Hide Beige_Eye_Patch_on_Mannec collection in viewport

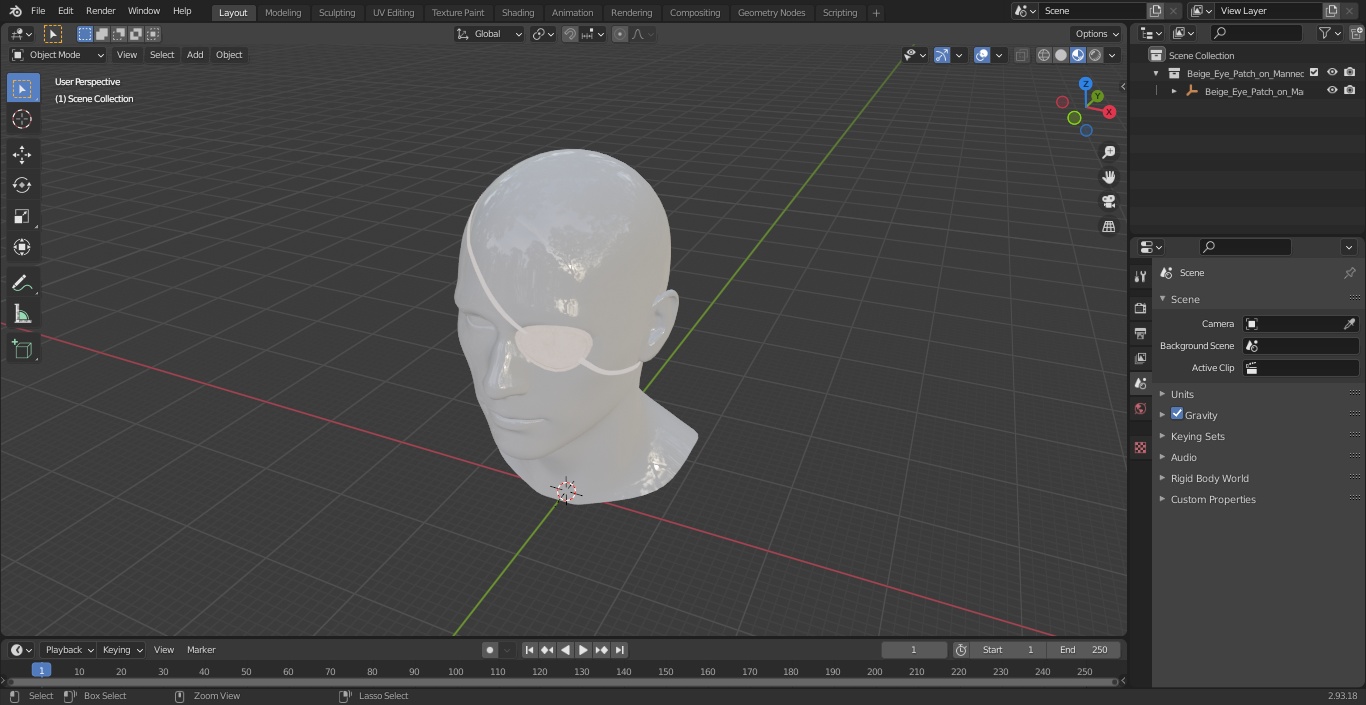pos(1332,73)
